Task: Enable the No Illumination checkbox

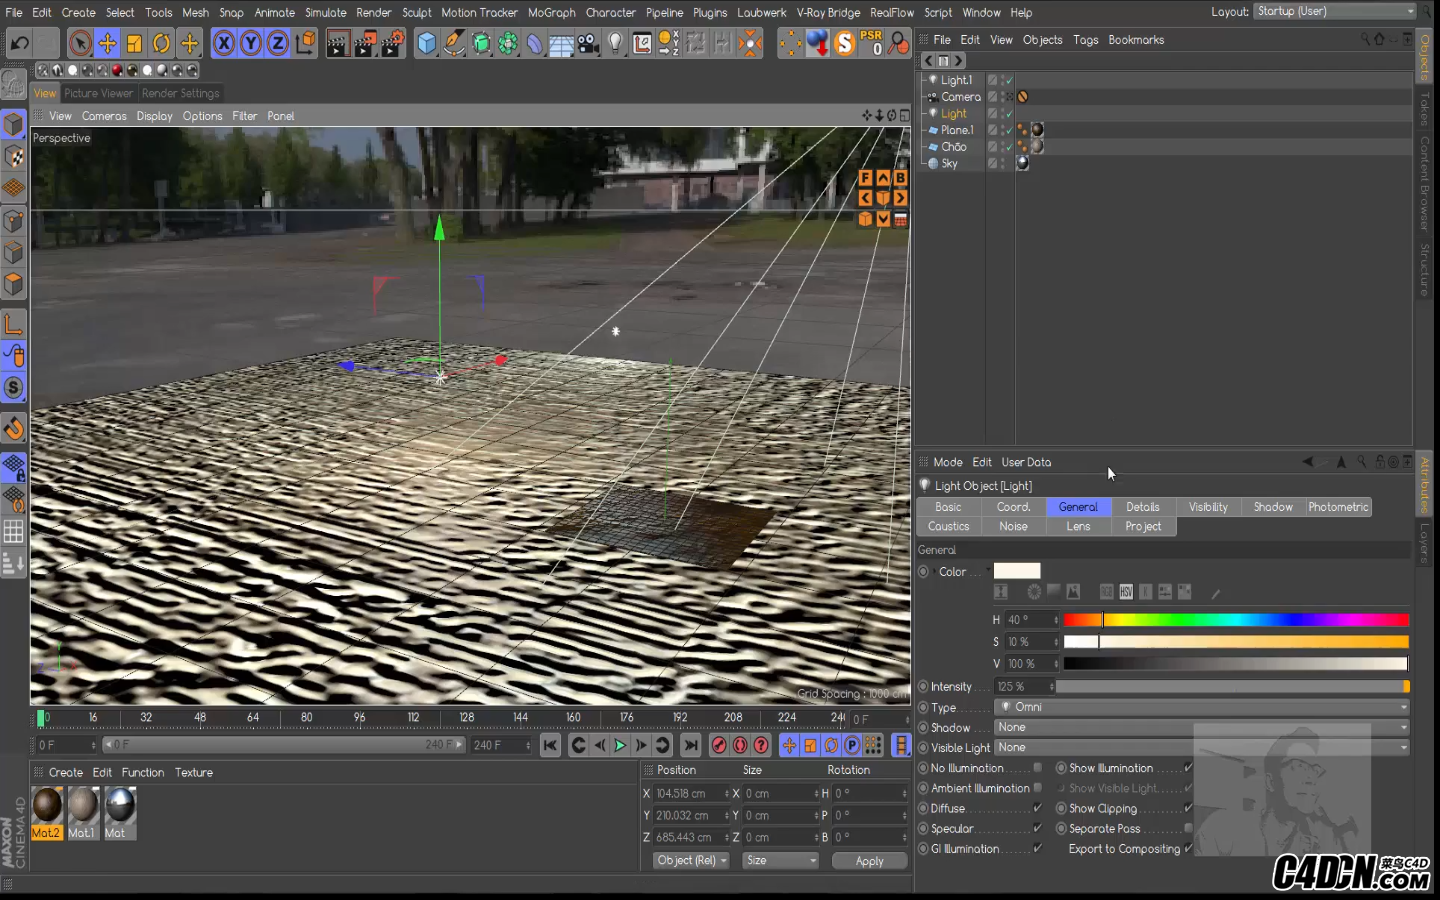Action: click(1037, 768)
